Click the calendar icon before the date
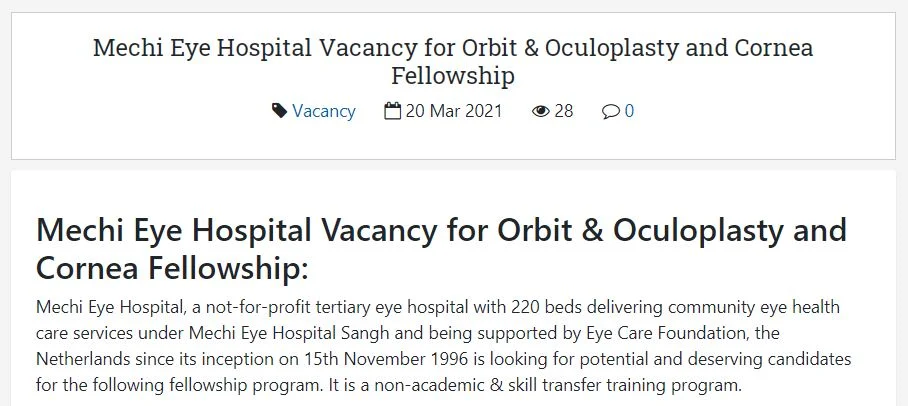Screen dimensions: 908x406 pyautogui.click(x=393, y=111)
